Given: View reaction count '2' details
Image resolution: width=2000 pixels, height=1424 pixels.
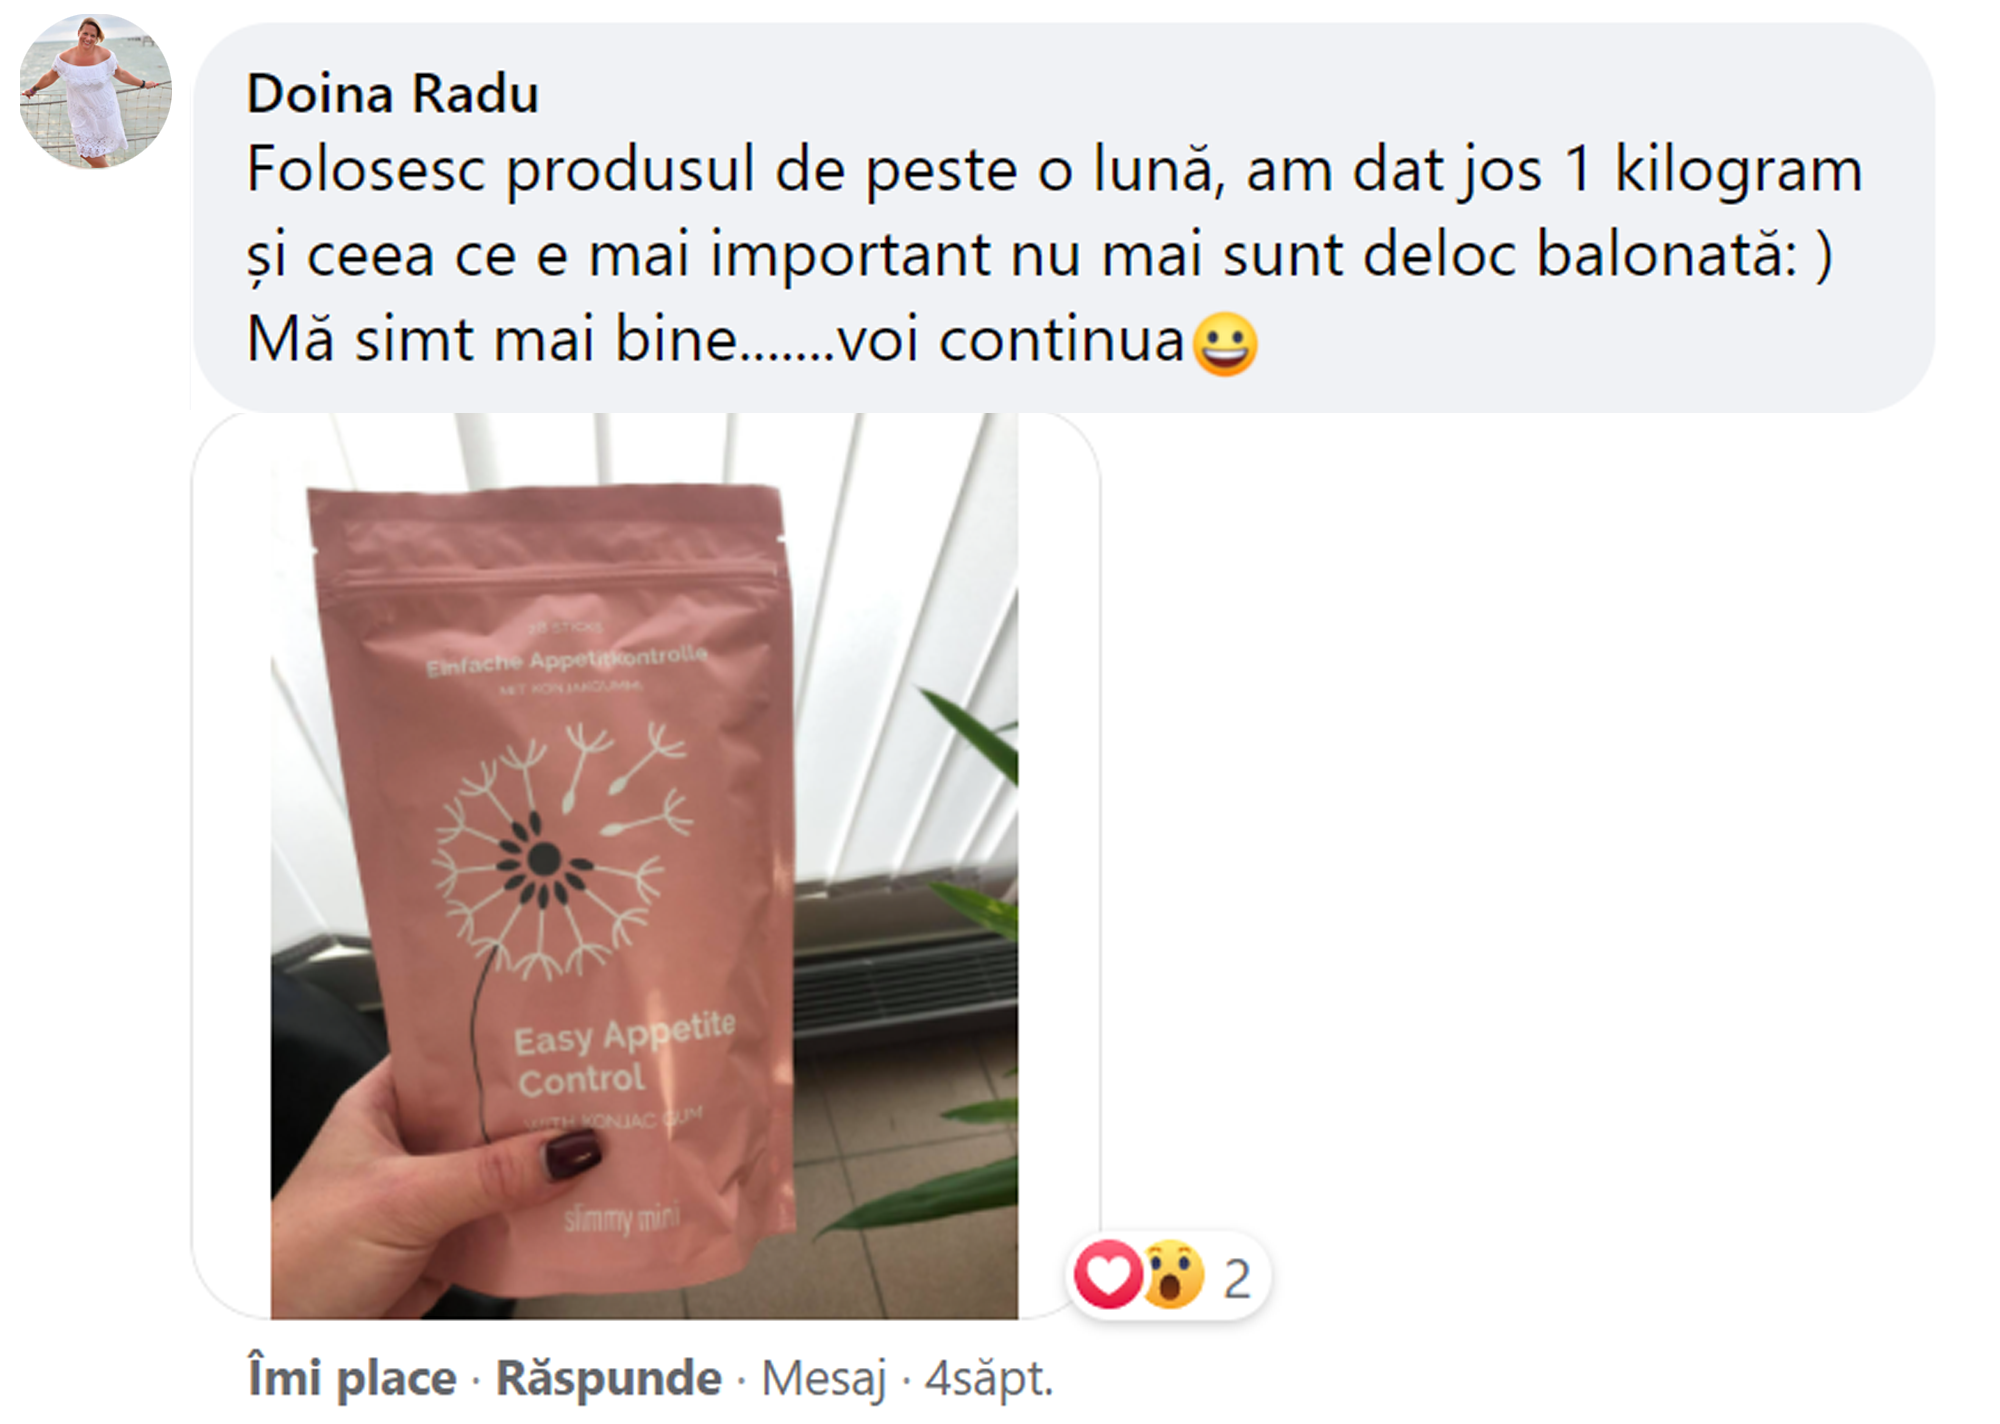Looking at the screenshot, I should coord(1237,1279).
